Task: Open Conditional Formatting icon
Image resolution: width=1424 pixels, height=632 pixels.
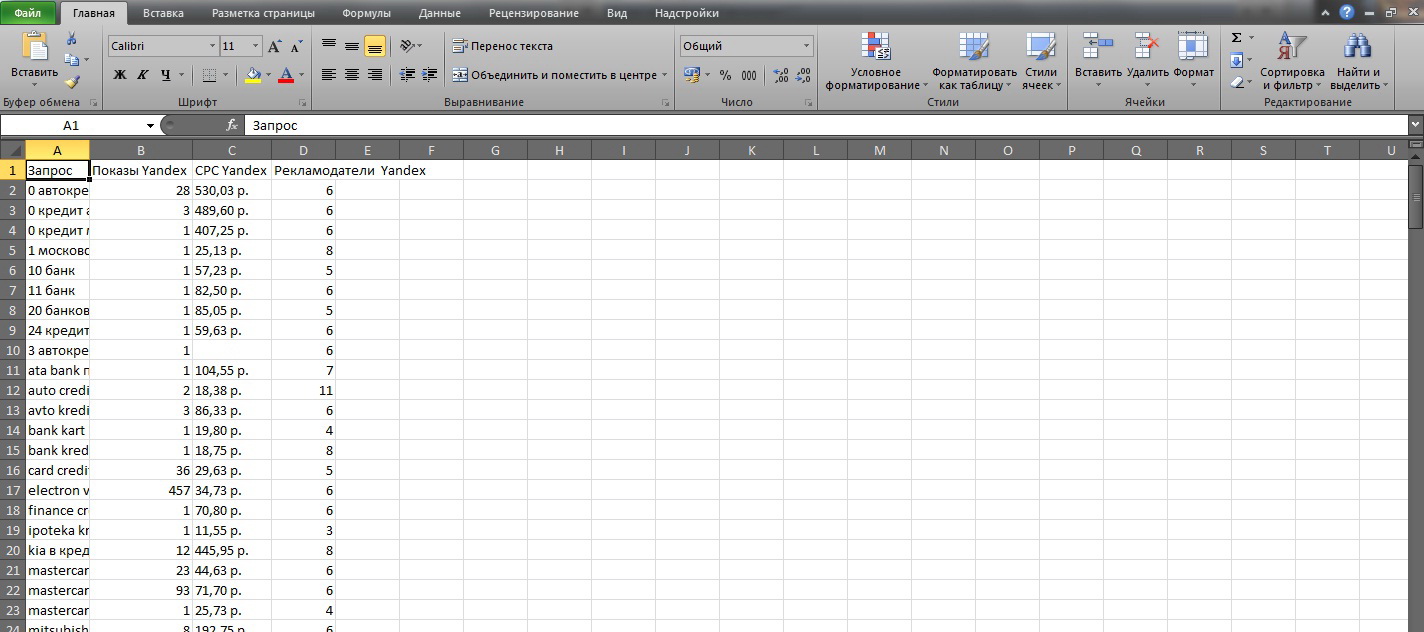Action: [876, 47]
